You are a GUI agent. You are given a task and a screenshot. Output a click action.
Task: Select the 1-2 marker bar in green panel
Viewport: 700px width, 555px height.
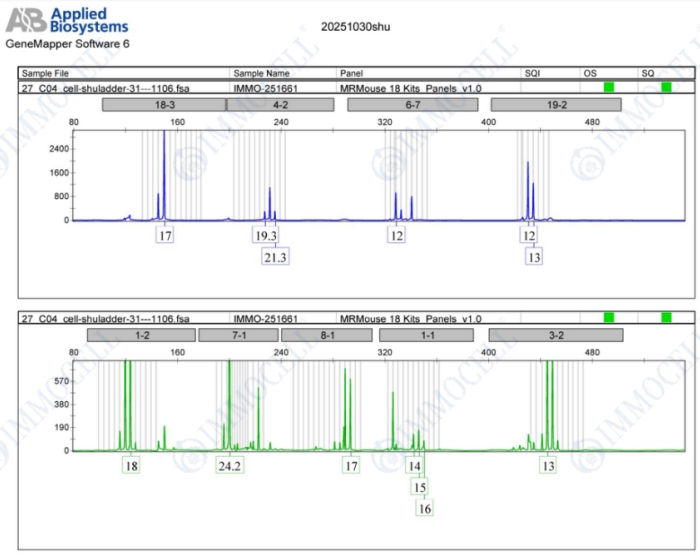pyautogui.click(x=141, y=335)
